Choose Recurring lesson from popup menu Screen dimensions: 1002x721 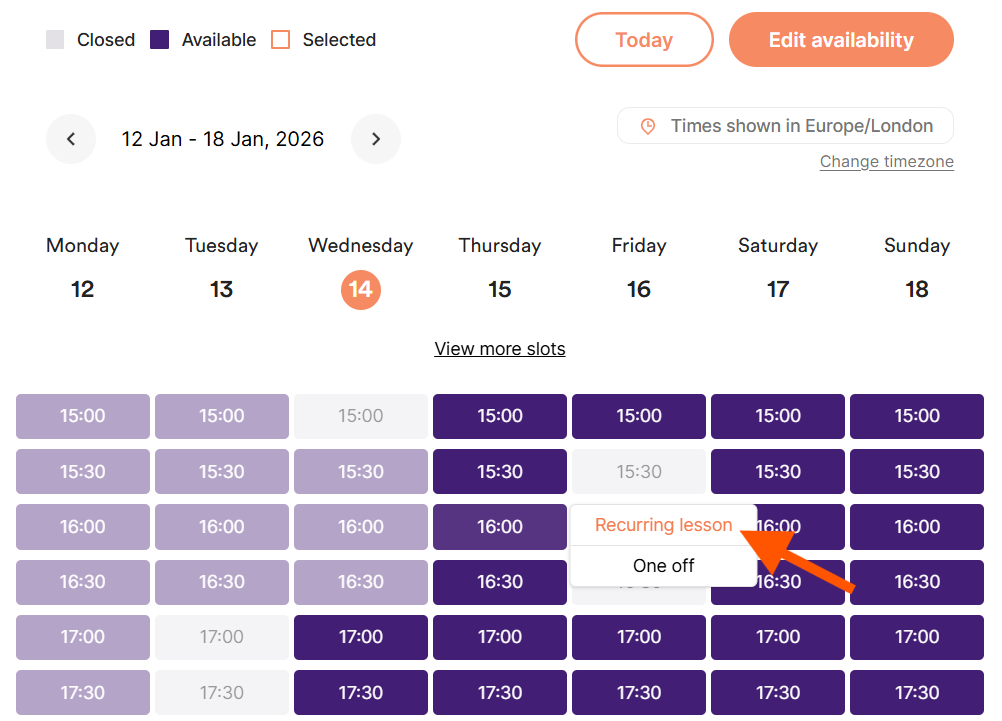(663, 525)
